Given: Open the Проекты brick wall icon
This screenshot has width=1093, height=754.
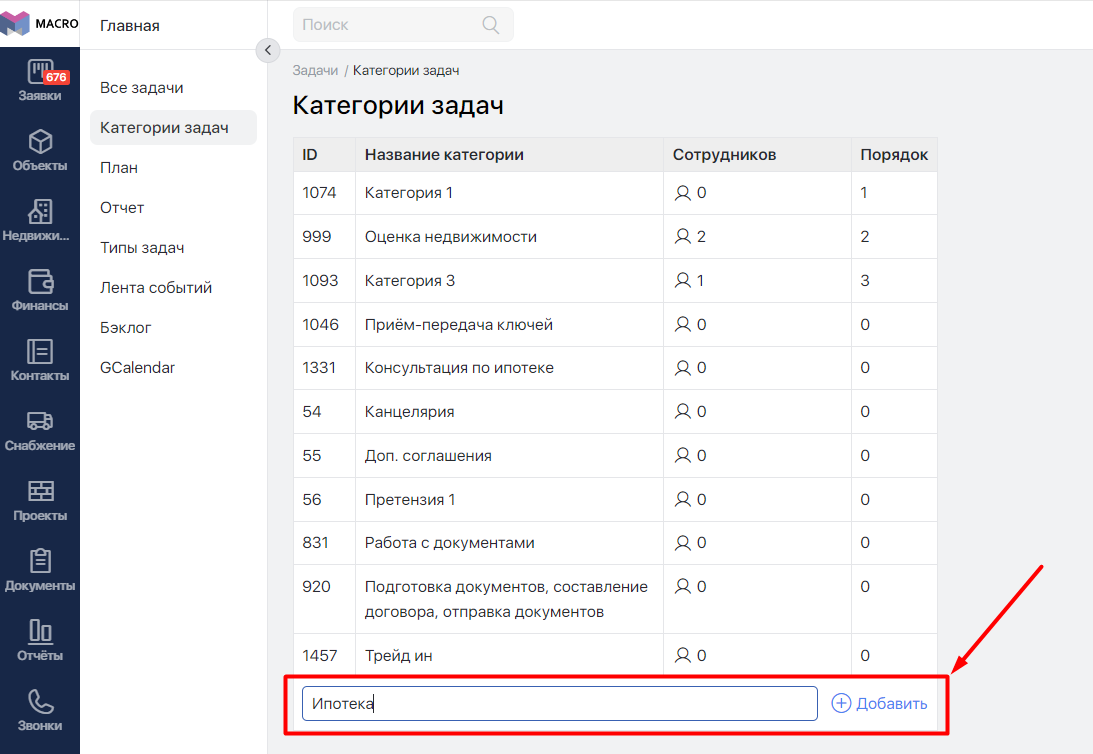Looking at the screenshot, I should coord(40,492).
